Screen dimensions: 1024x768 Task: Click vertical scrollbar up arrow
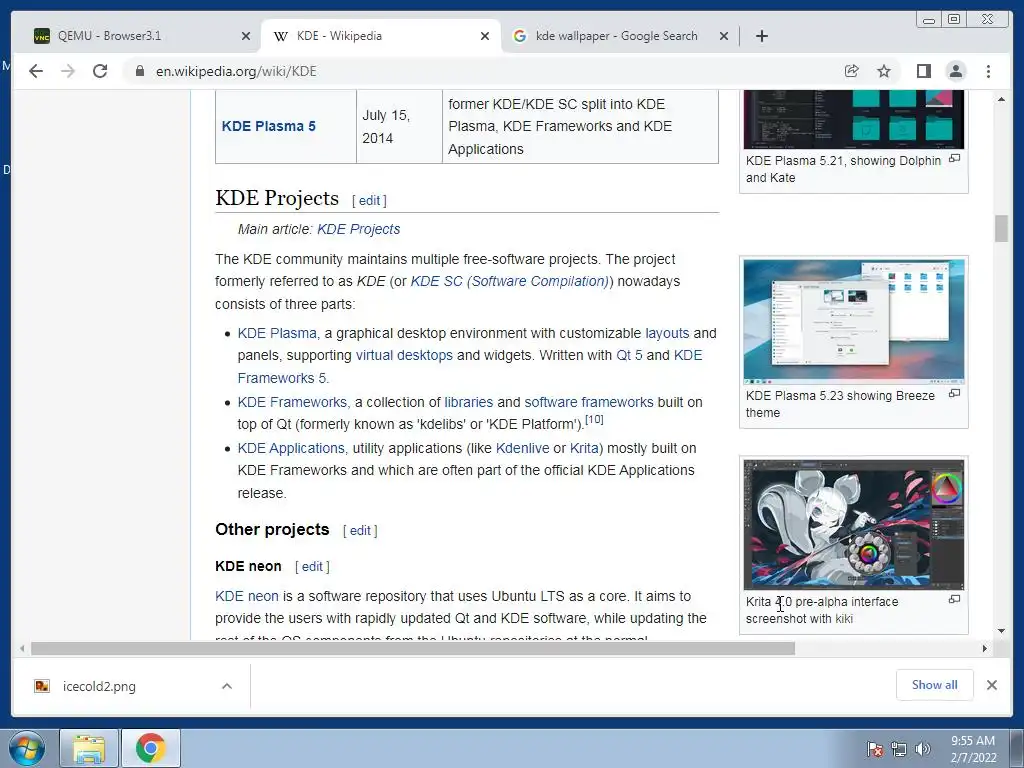pyautogui.click(x=1001, y=99)
